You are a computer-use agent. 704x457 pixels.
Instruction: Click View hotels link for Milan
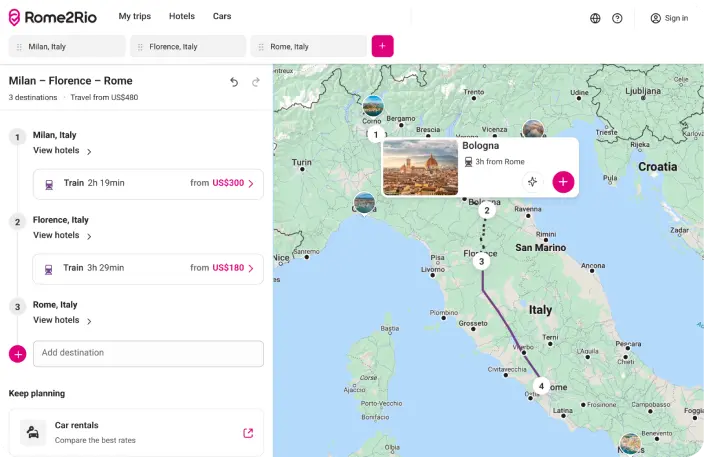coord(56,150)
